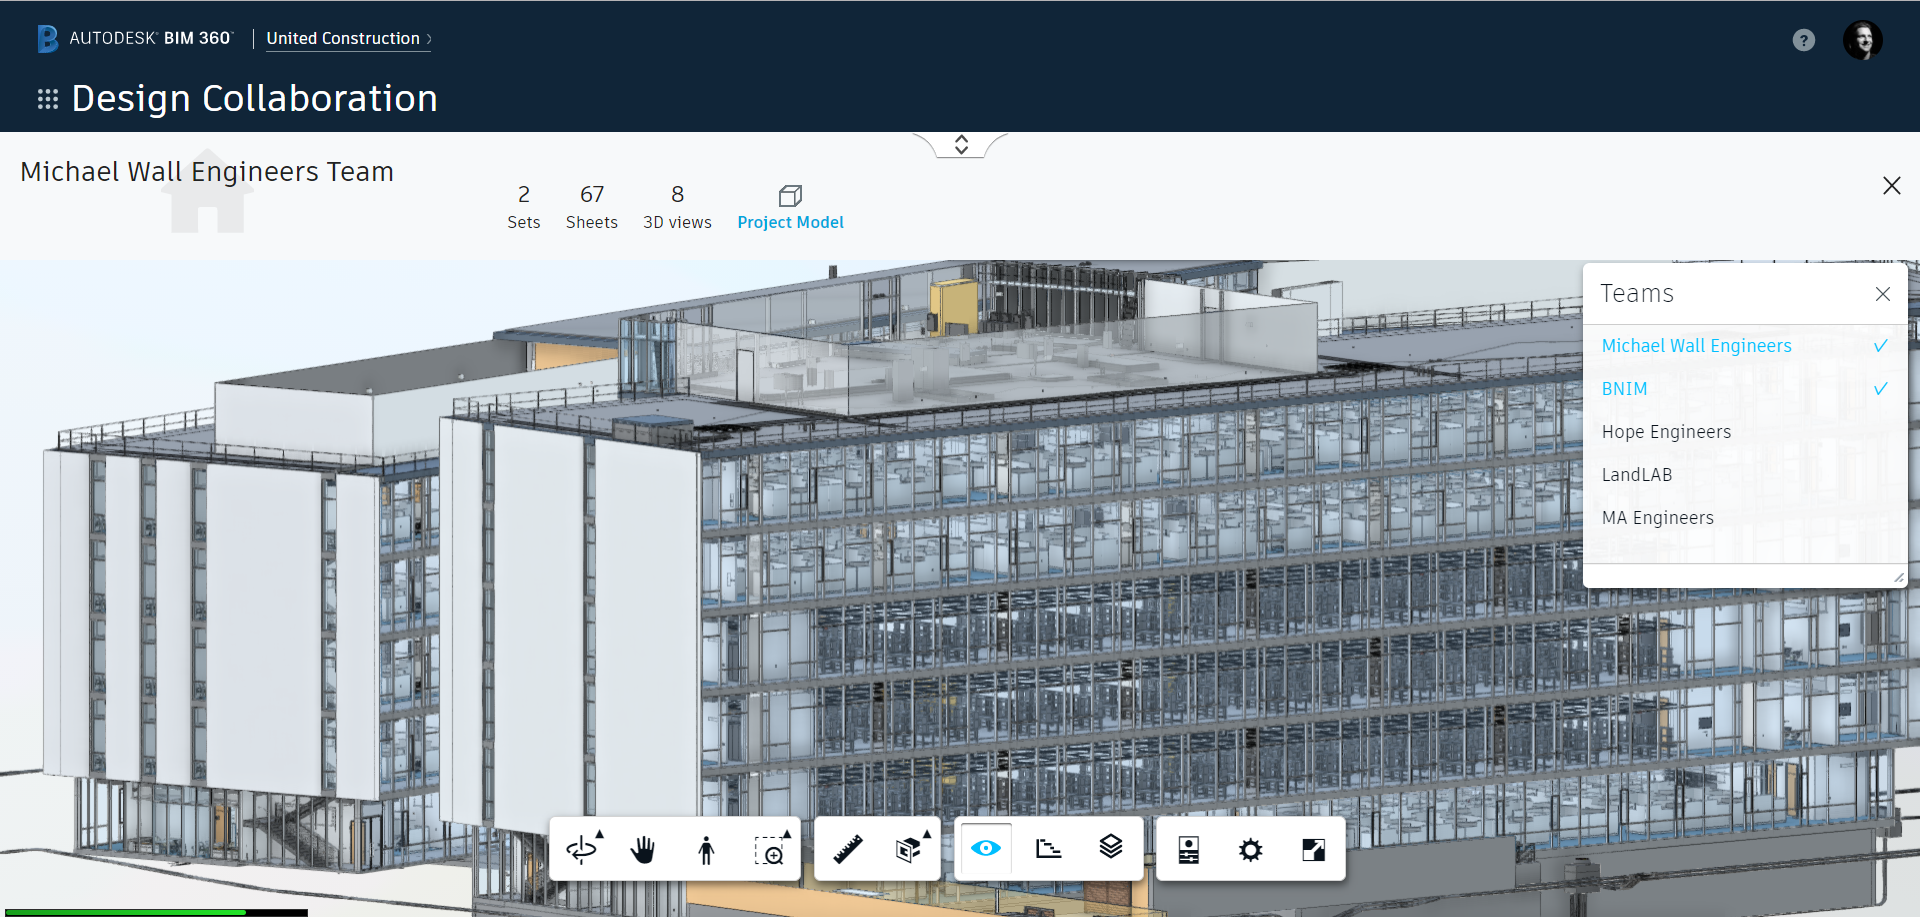The width and height of the screenshot is (1920, 917).
Task: Close the Teams panel
Action: (1883, 294)
